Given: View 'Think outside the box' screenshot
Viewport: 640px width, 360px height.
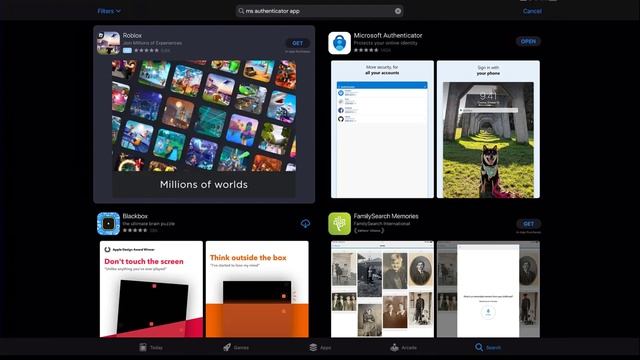Looking at the screenshot, I should 257,289.
